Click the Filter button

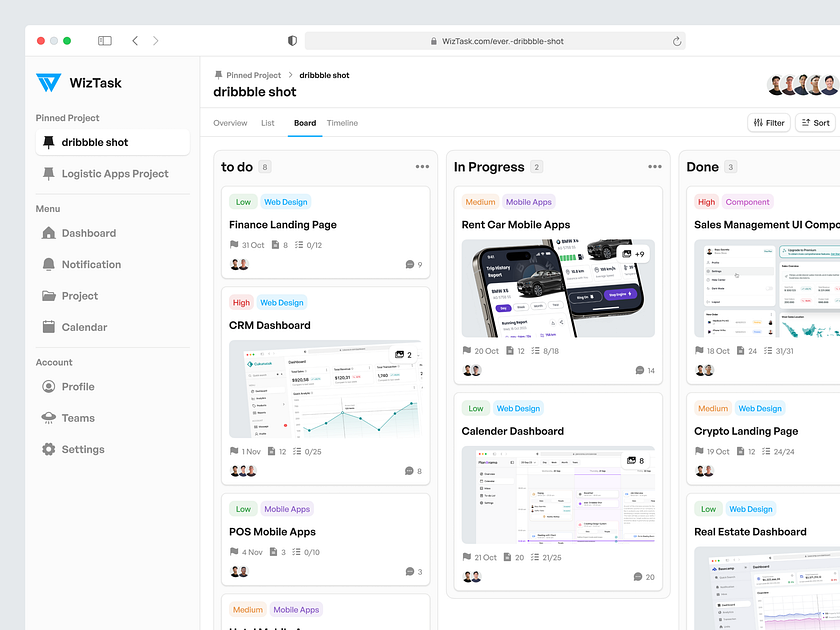769,122
